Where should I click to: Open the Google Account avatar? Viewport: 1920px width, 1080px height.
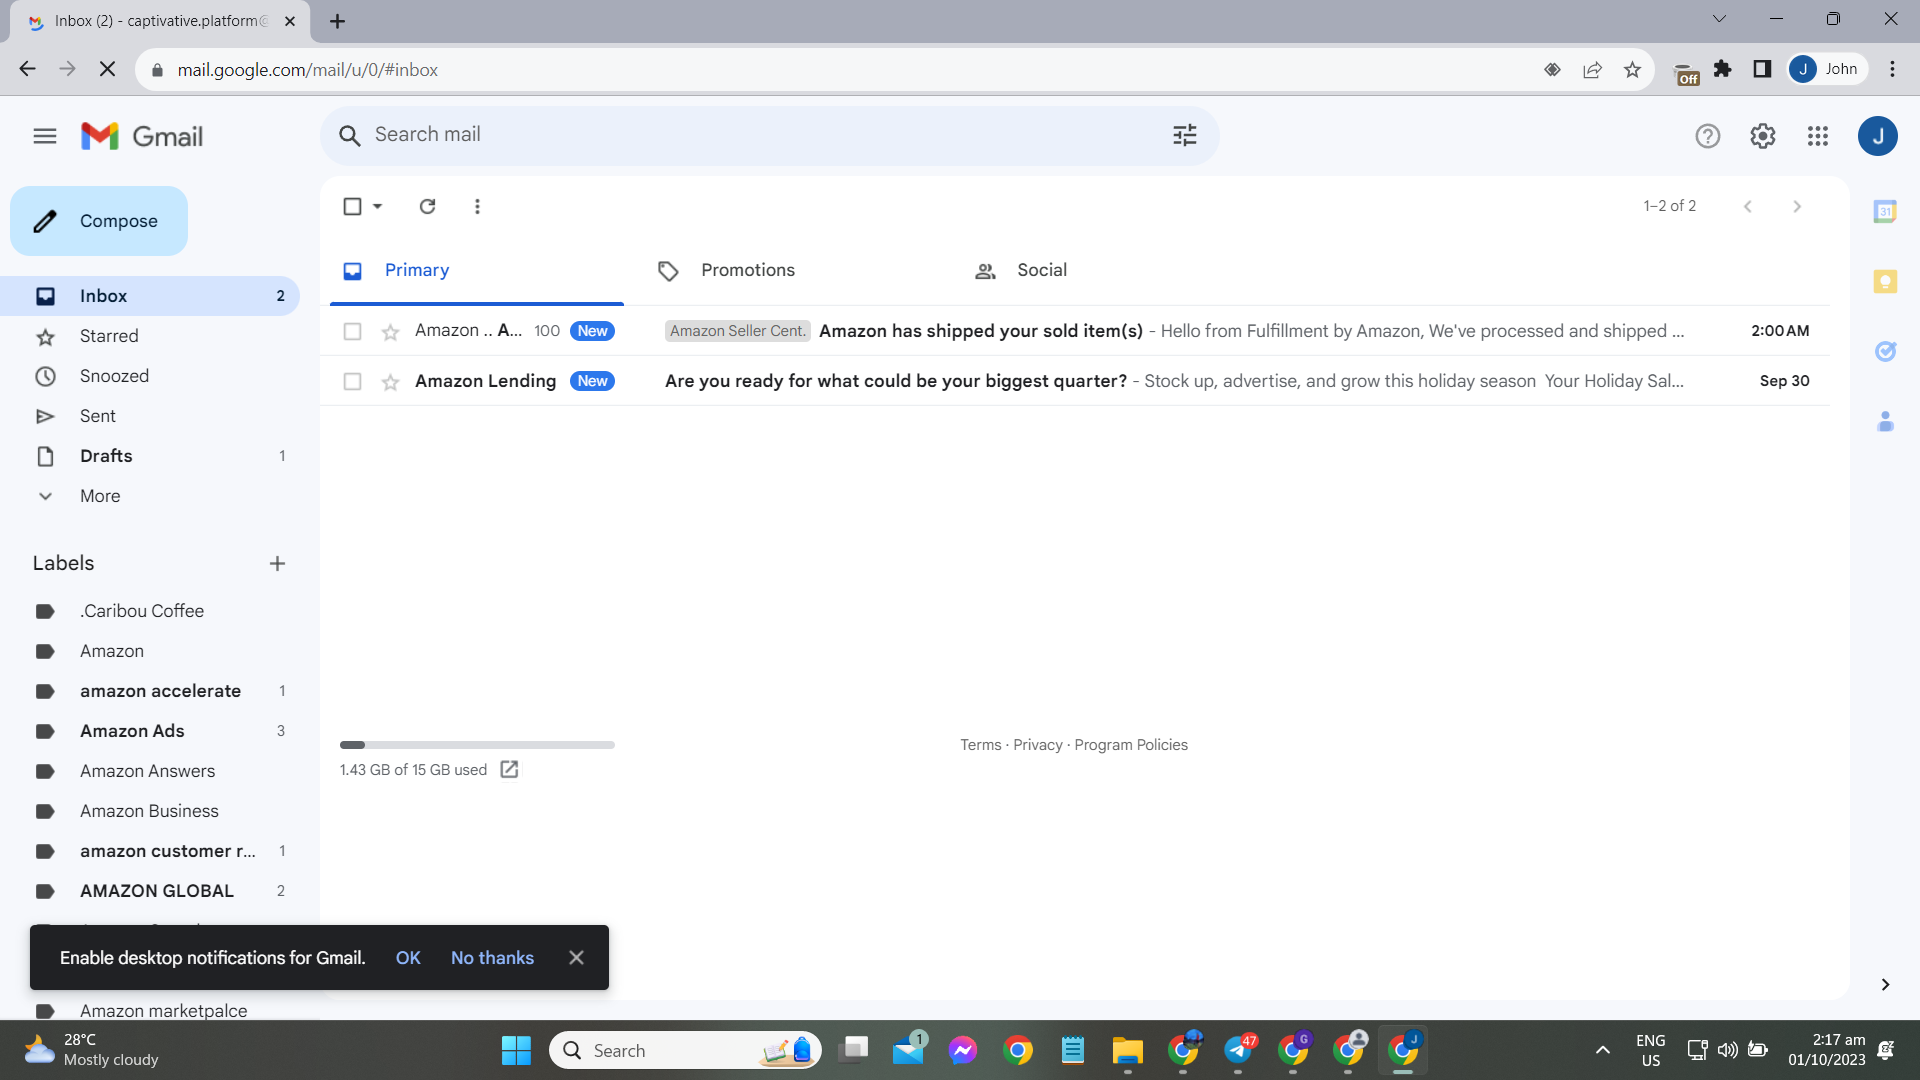pos(1878,136)
